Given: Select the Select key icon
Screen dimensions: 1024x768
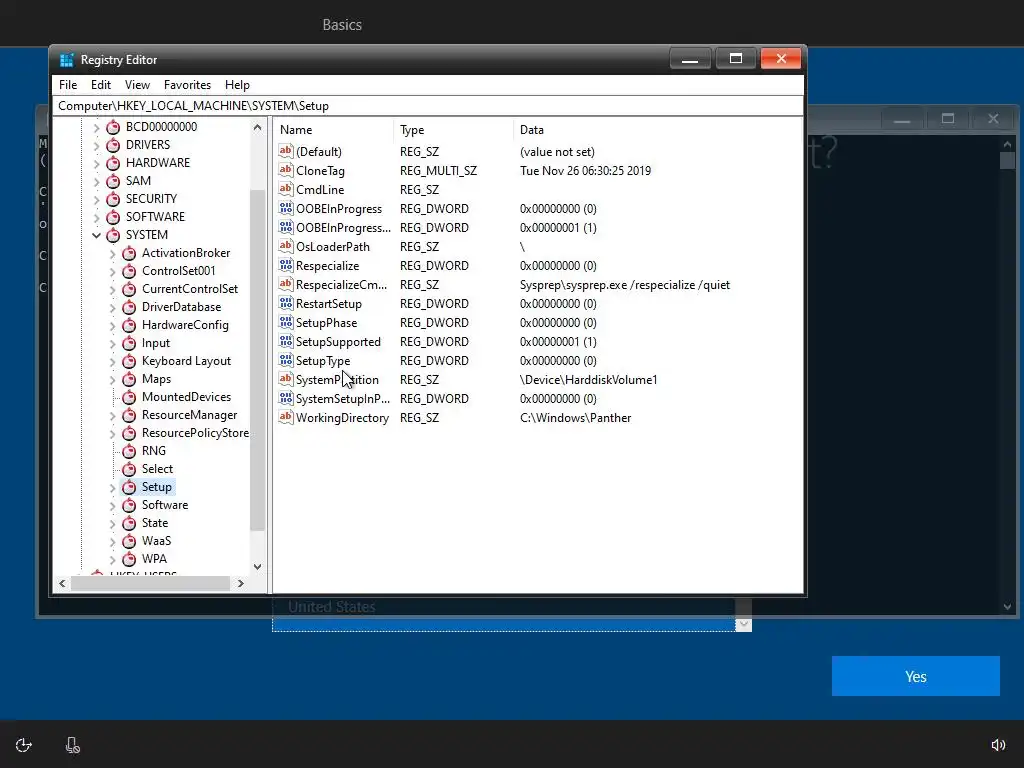Looking at the screenshot, I should tap(129, 469).
